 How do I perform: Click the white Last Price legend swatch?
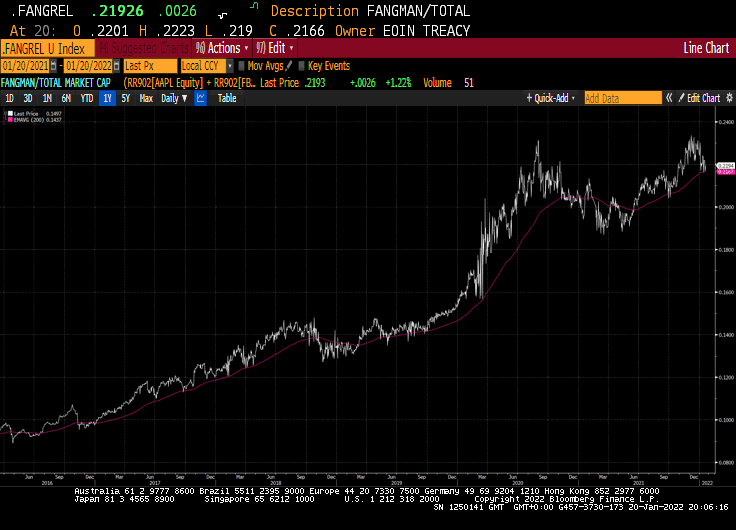tap(10, 114)
